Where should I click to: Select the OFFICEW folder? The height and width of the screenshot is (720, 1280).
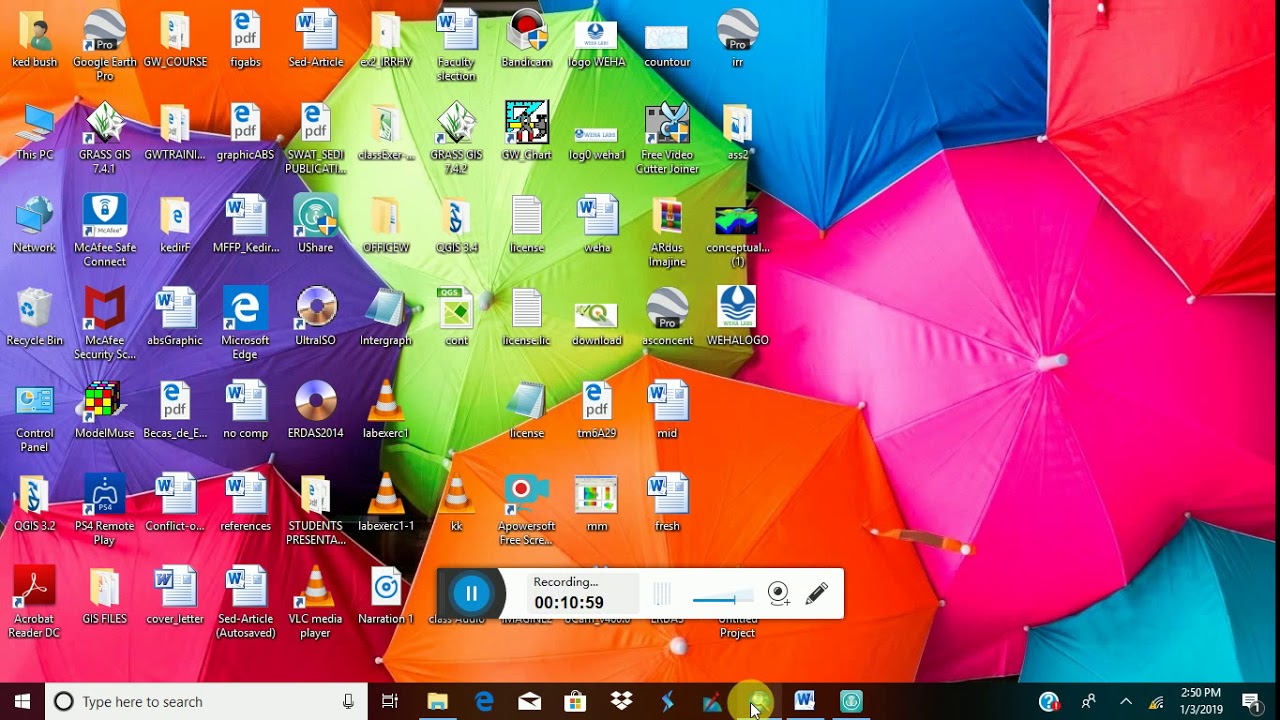point(386,225)
